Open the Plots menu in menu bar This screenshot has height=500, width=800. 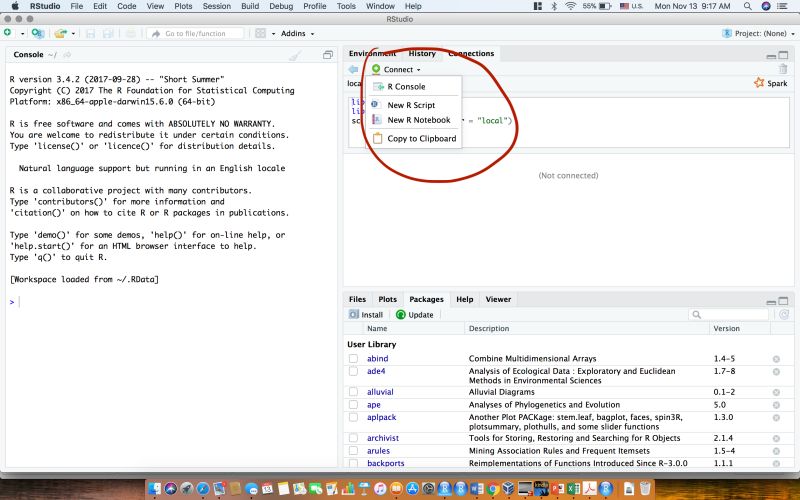pos(183,6)
